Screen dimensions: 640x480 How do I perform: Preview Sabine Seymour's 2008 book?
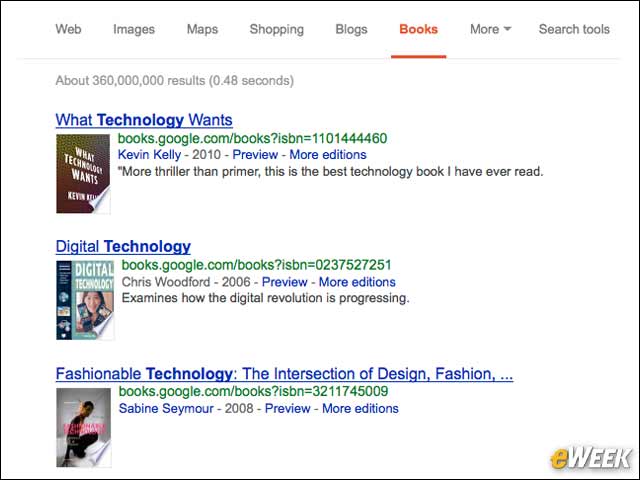click(288, 409)
